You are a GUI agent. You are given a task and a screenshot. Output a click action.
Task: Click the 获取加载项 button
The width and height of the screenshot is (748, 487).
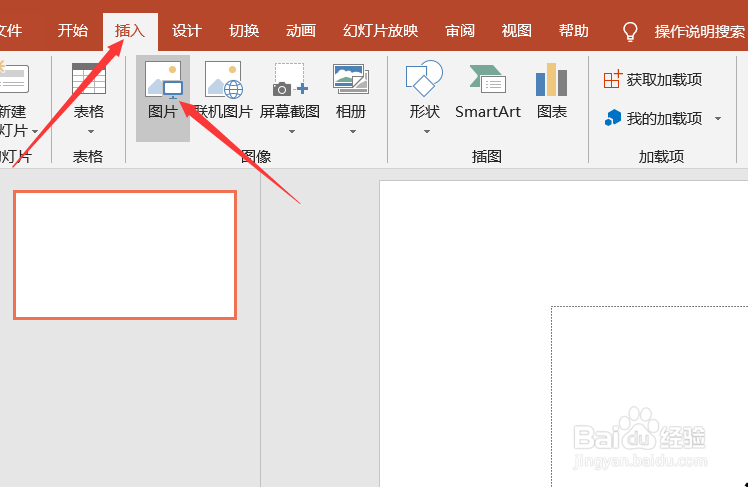(x=653, y=79)
